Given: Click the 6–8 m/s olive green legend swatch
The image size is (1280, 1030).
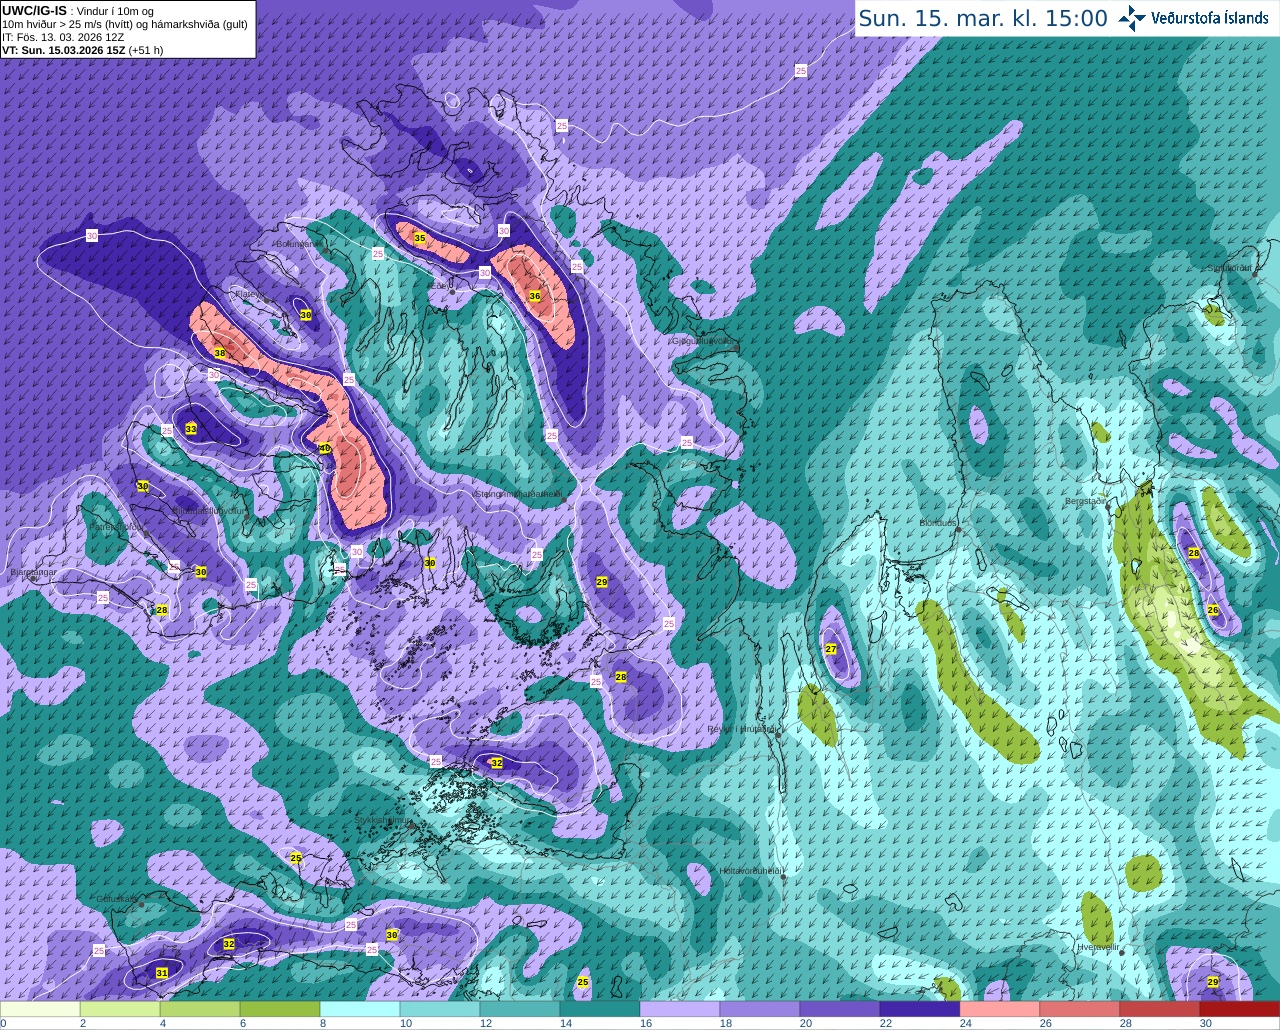Looking at the screenshot, I should (280, 1009).
